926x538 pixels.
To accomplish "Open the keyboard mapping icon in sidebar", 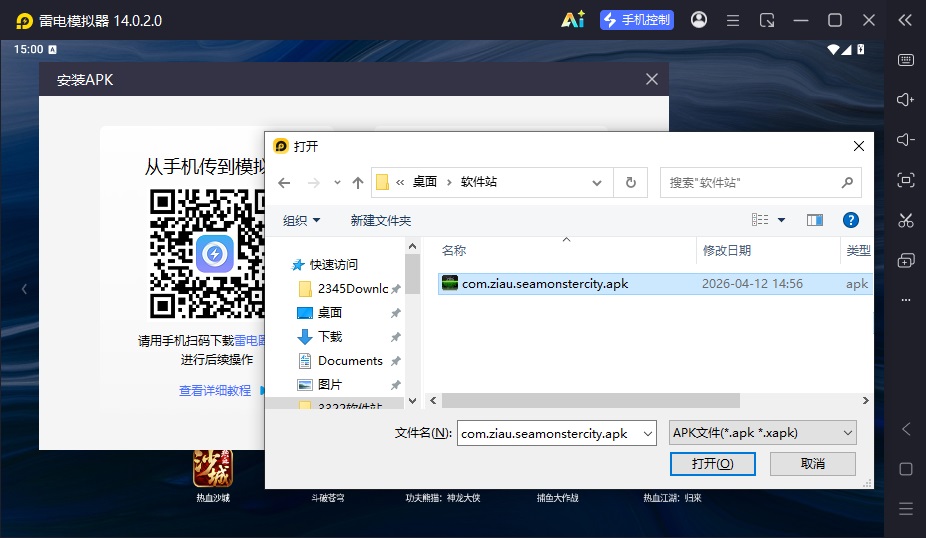I will click(905, 60).
